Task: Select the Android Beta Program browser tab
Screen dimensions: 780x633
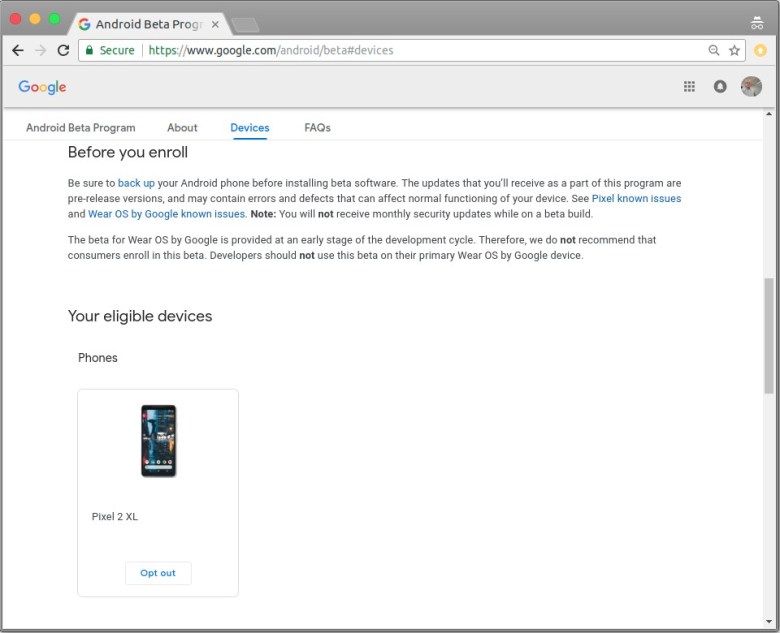Action: pyautogui.click(x=149, y=24)
